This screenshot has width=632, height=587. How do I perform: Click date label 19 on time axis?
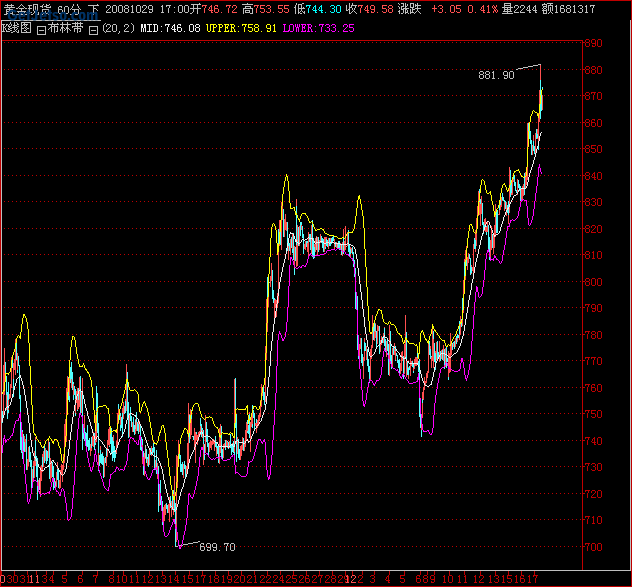coord(228,580)
